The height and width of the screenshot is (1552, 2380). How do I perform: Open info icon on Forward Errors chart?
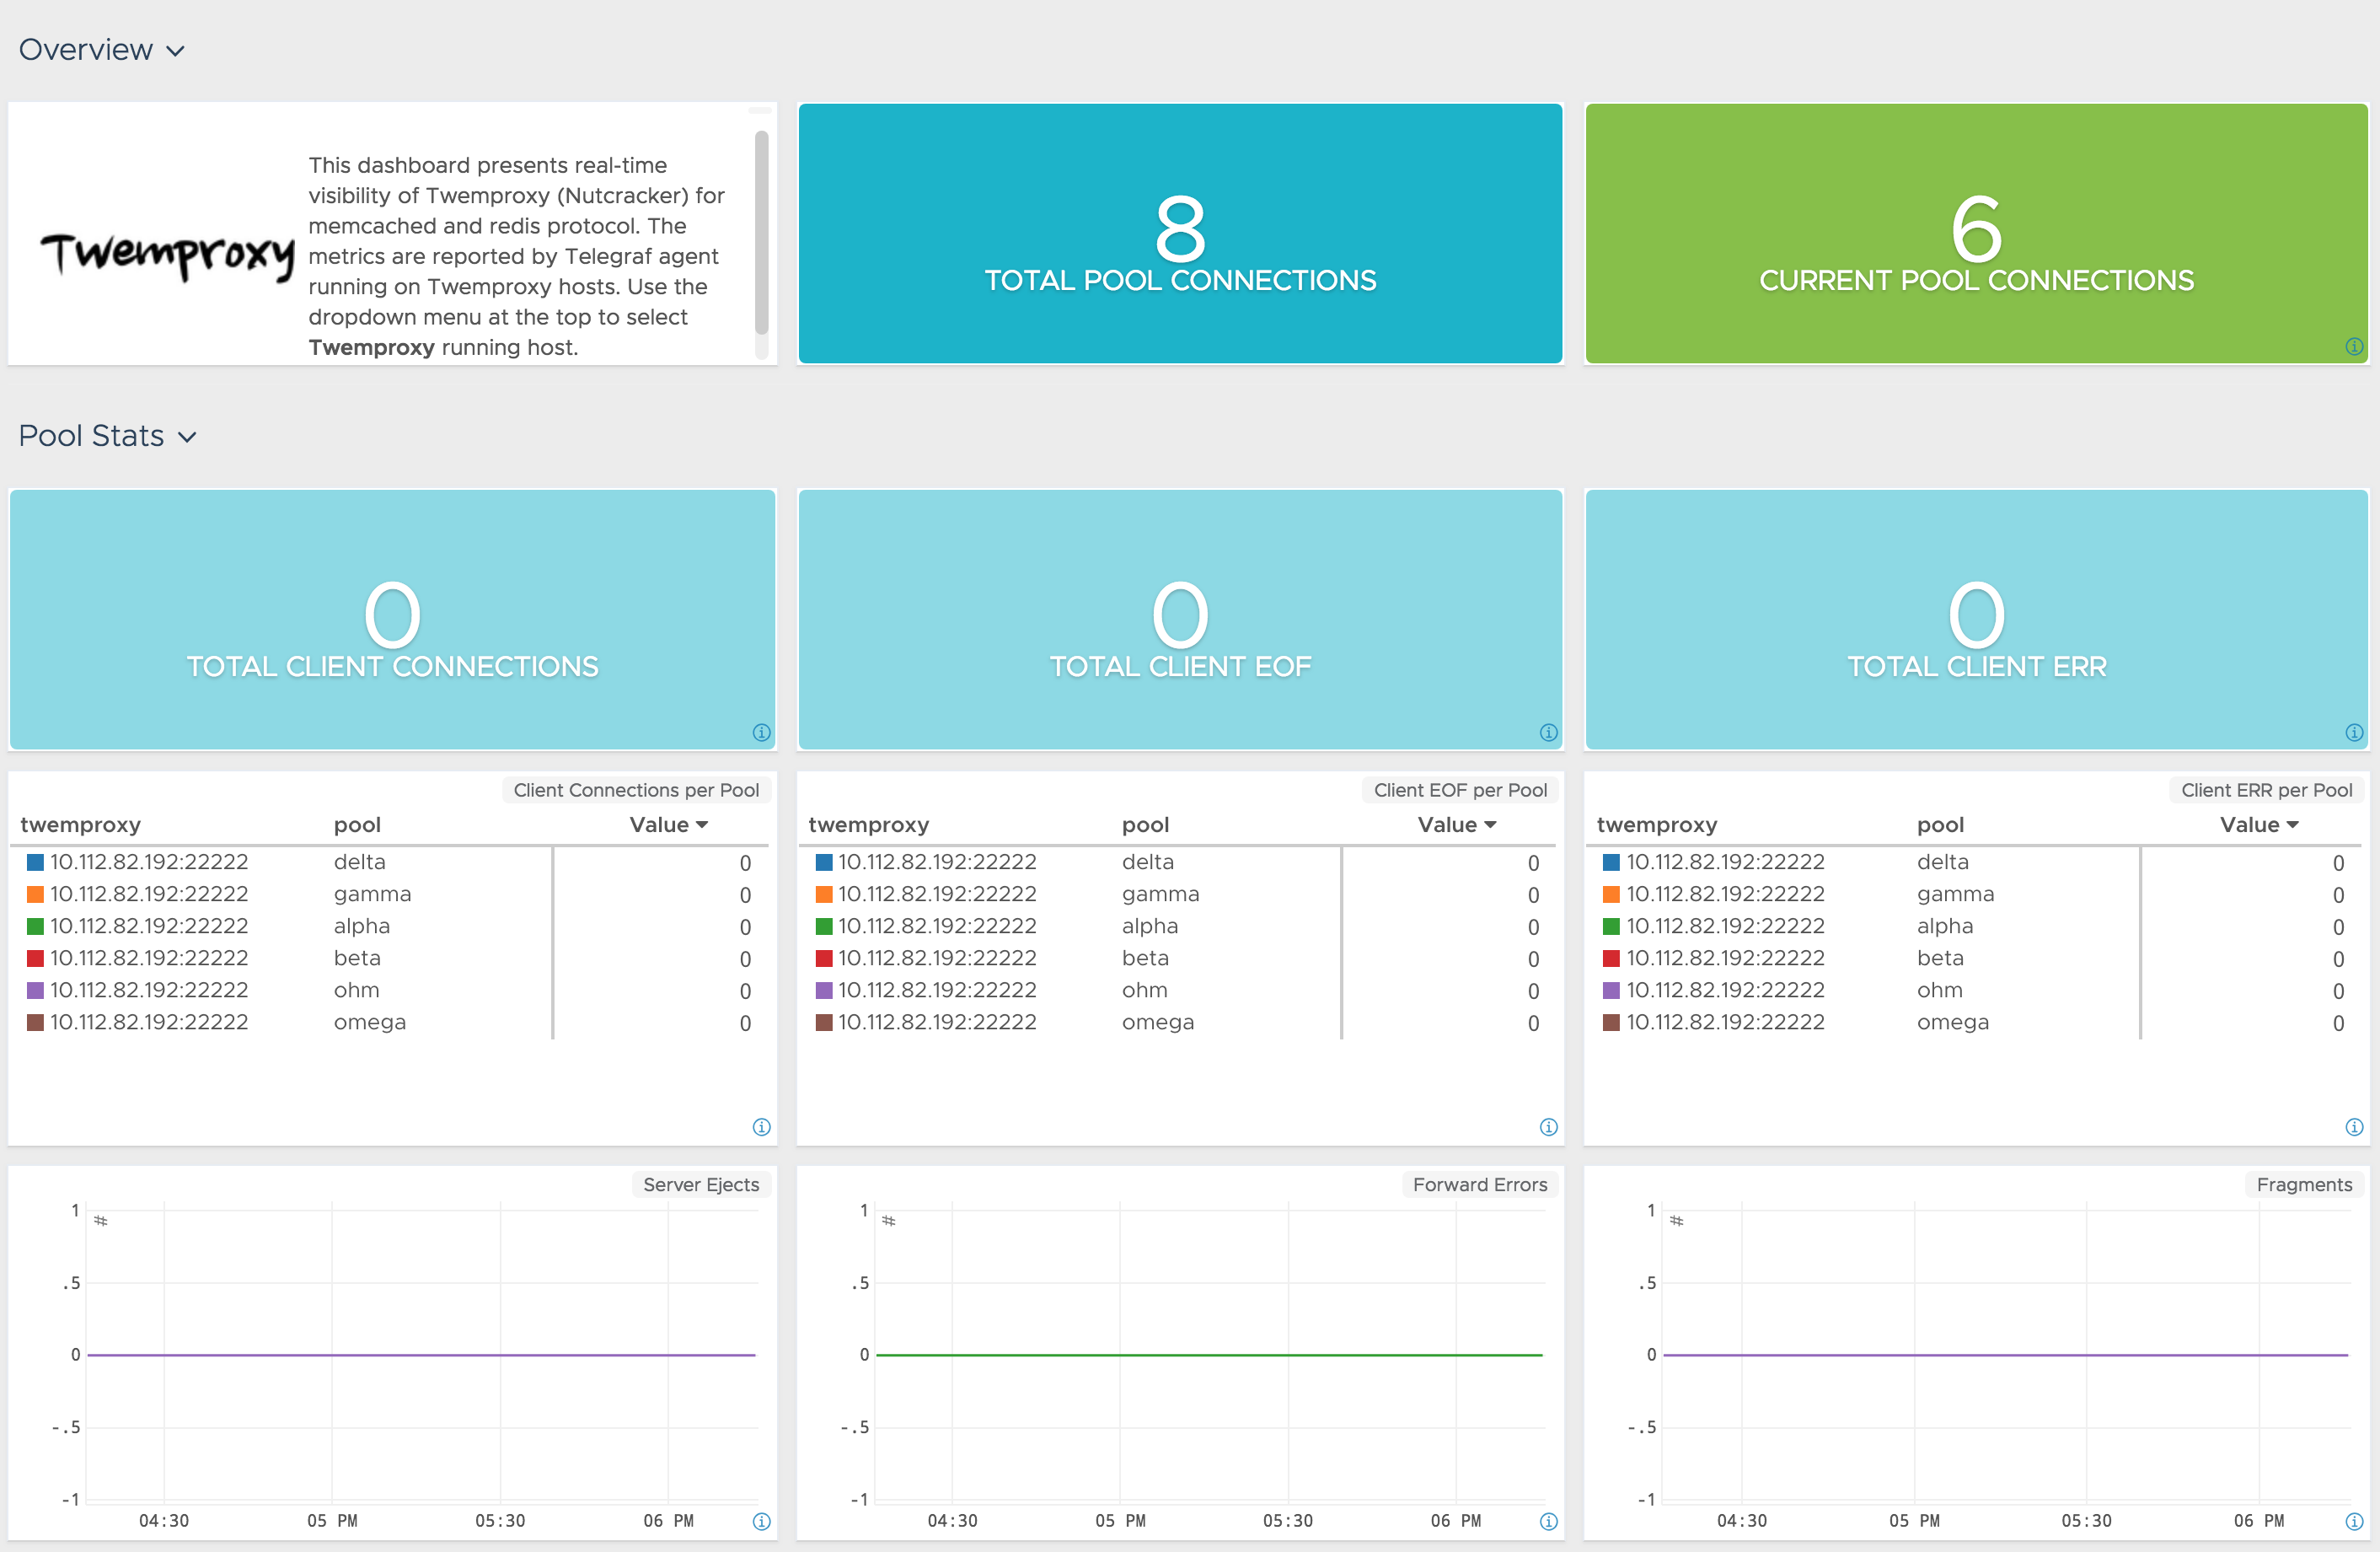pyautogui.click(x=1548, y=1521)
